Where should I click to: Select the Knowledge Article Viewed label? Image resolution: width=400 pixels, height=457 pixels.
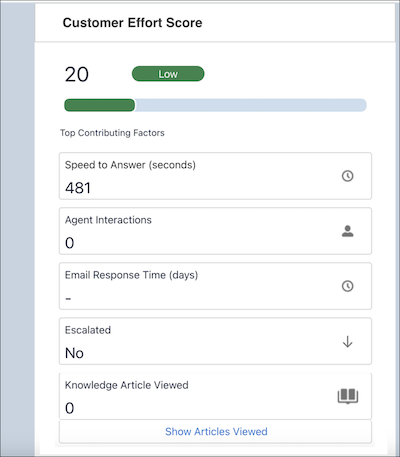point(127,385)
